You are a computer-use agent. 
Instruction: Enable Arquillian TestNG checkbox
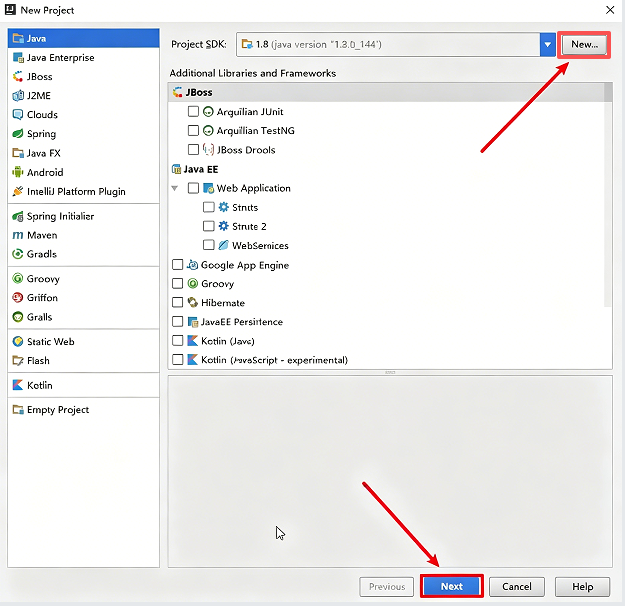point(193,130)
